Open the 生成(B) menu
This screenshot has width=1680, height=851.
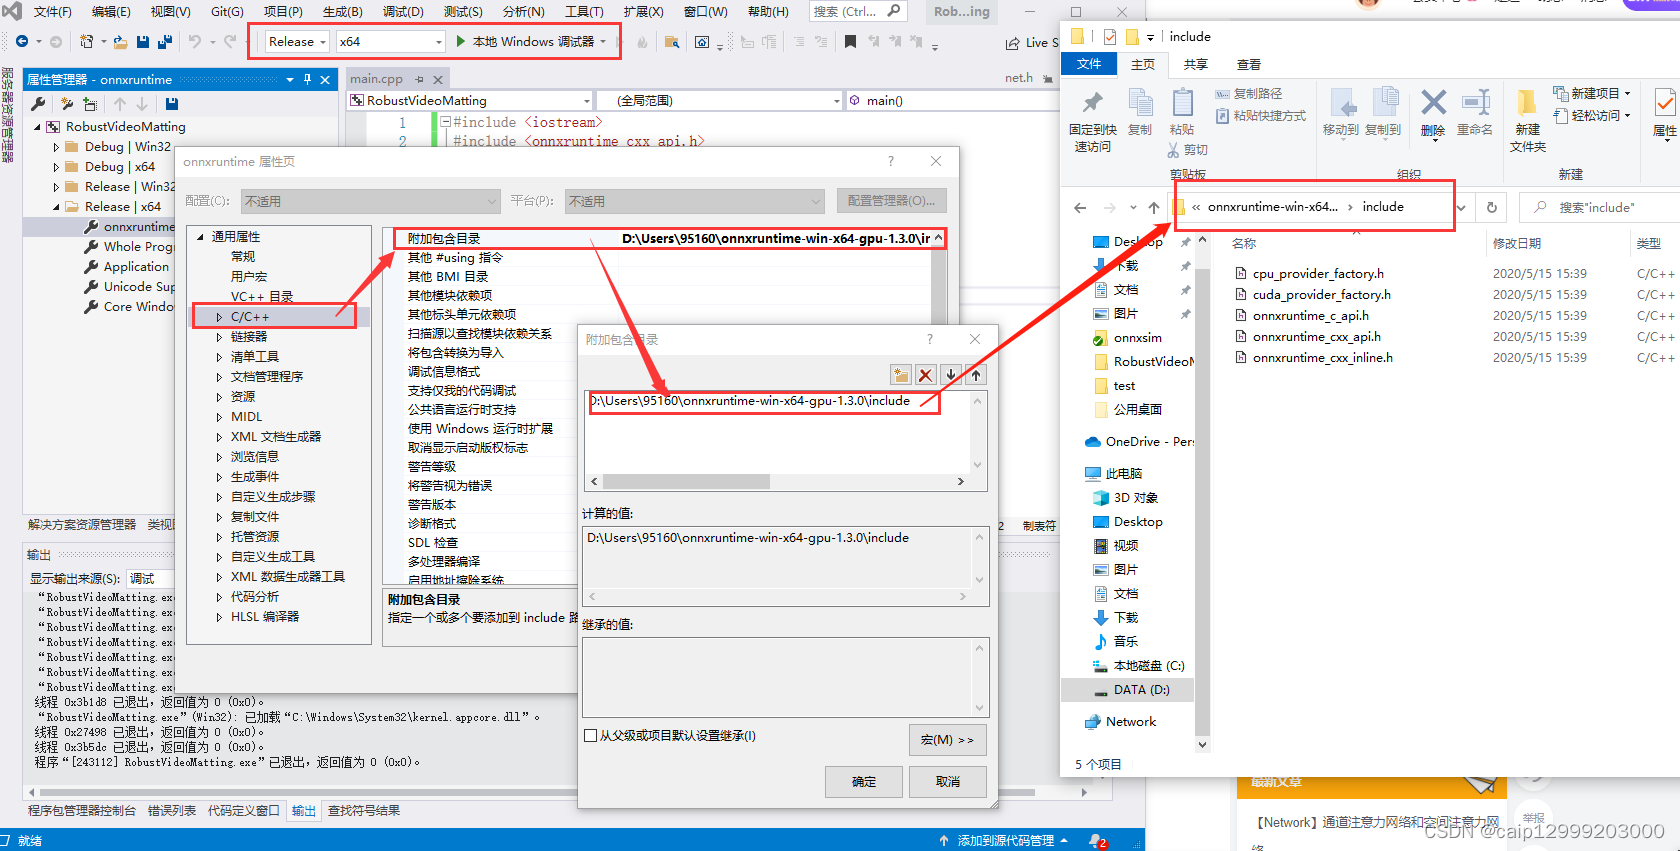(343, 12)
